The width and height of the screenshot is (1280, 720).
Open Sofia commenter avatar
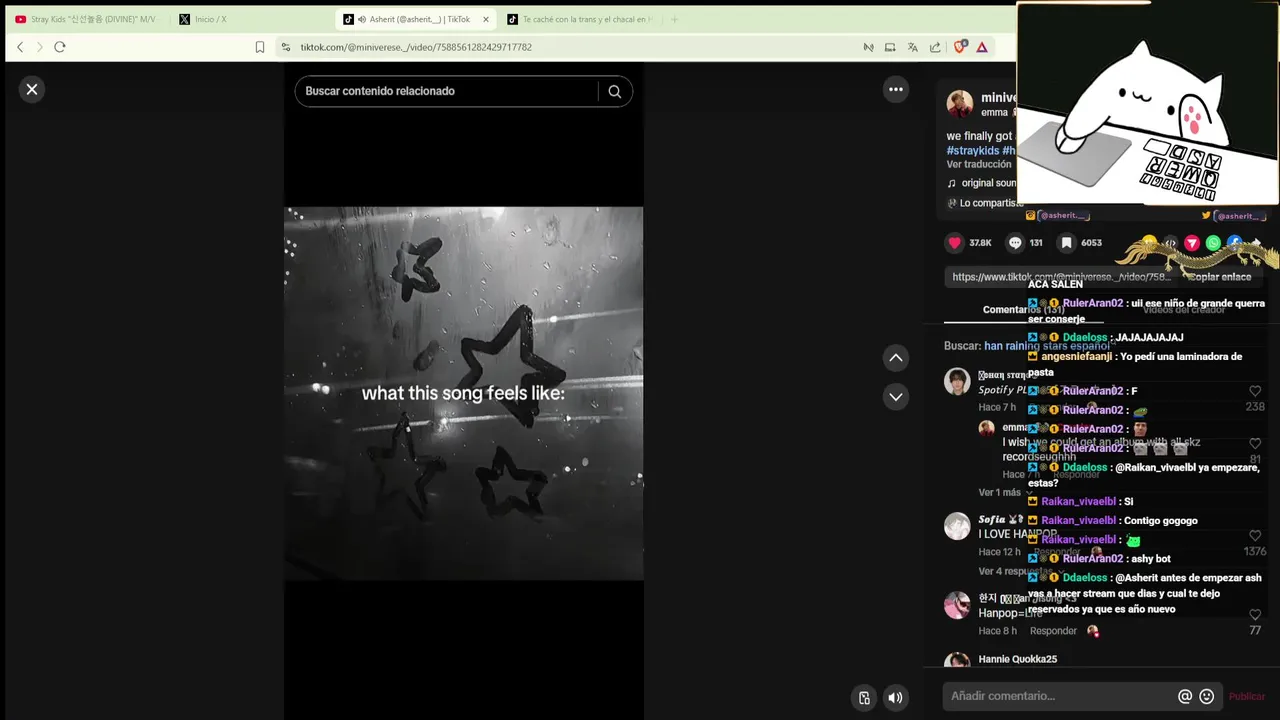[x=958, y=526]
